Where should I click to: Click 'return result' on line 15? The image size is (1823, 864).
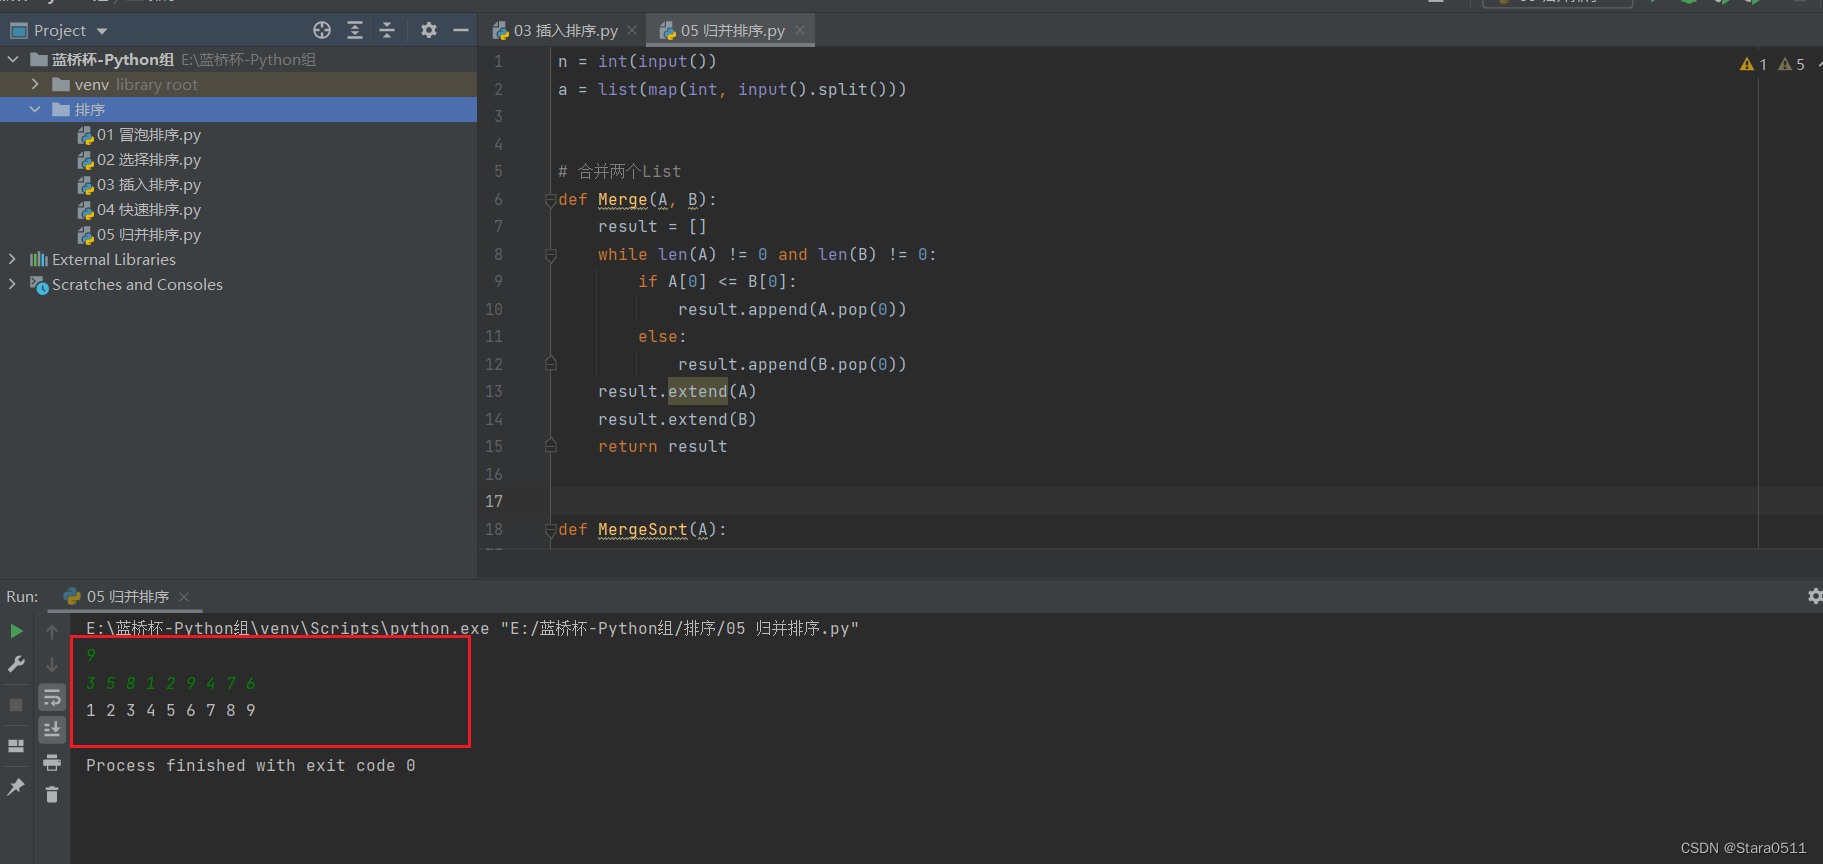[662, 446]
